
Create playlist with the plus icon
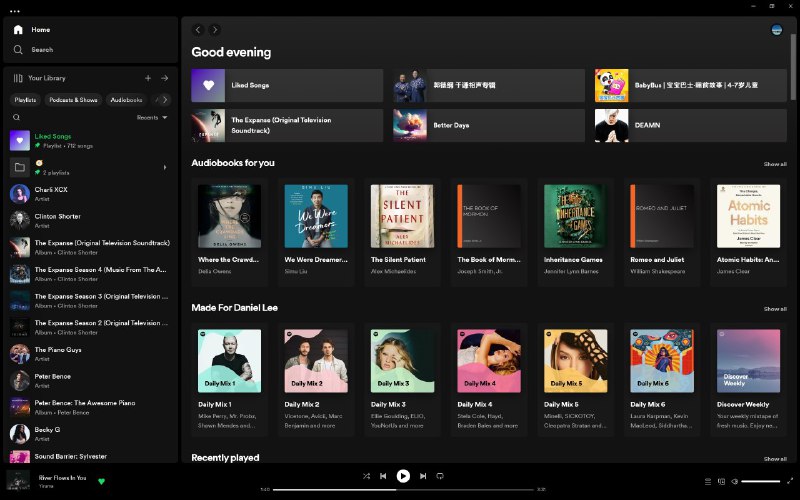point(148,78)
